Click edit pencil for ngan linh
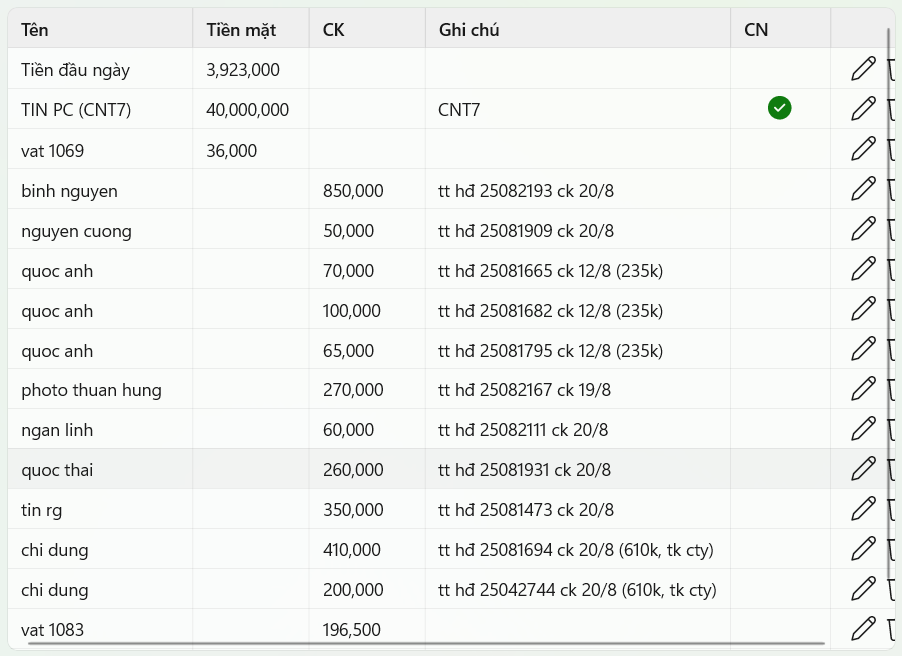This screenshot has height=656, width=902. click(863, 429)
